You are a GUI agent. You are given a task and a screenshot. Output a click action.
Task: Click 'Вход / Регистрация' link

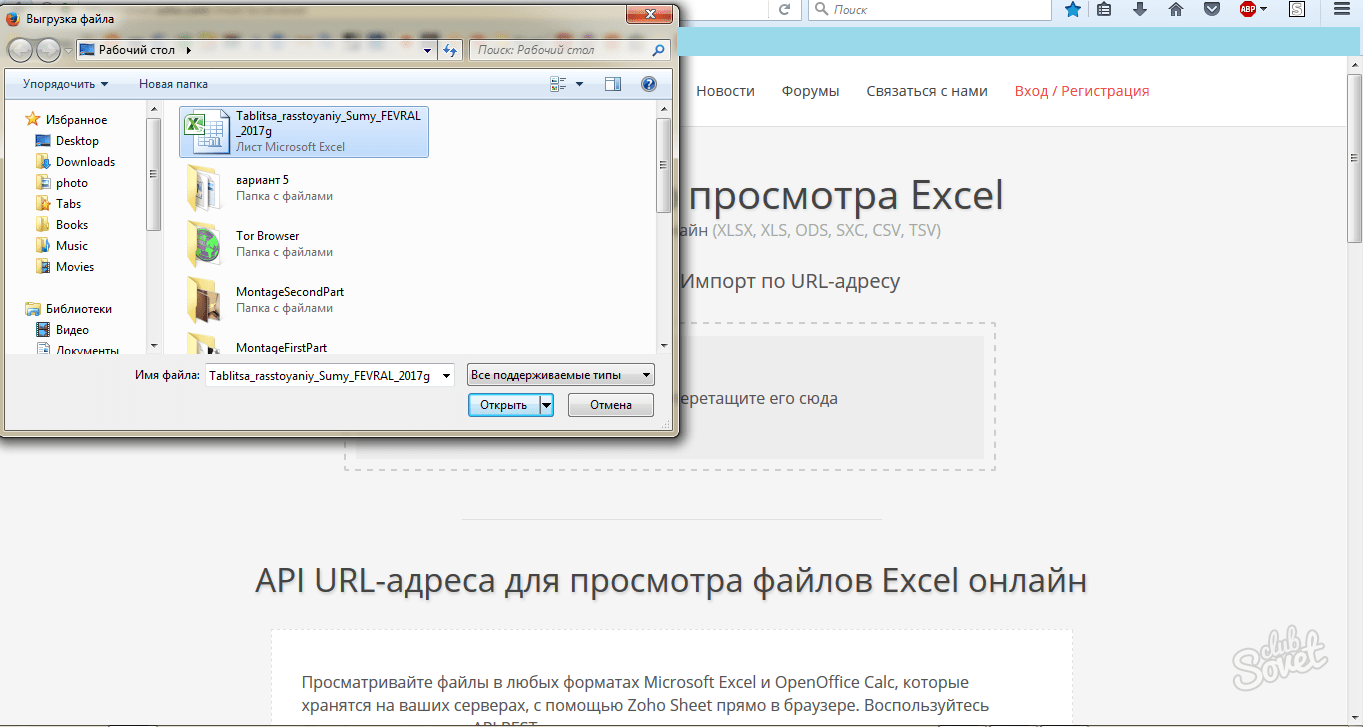(1081, 91)
